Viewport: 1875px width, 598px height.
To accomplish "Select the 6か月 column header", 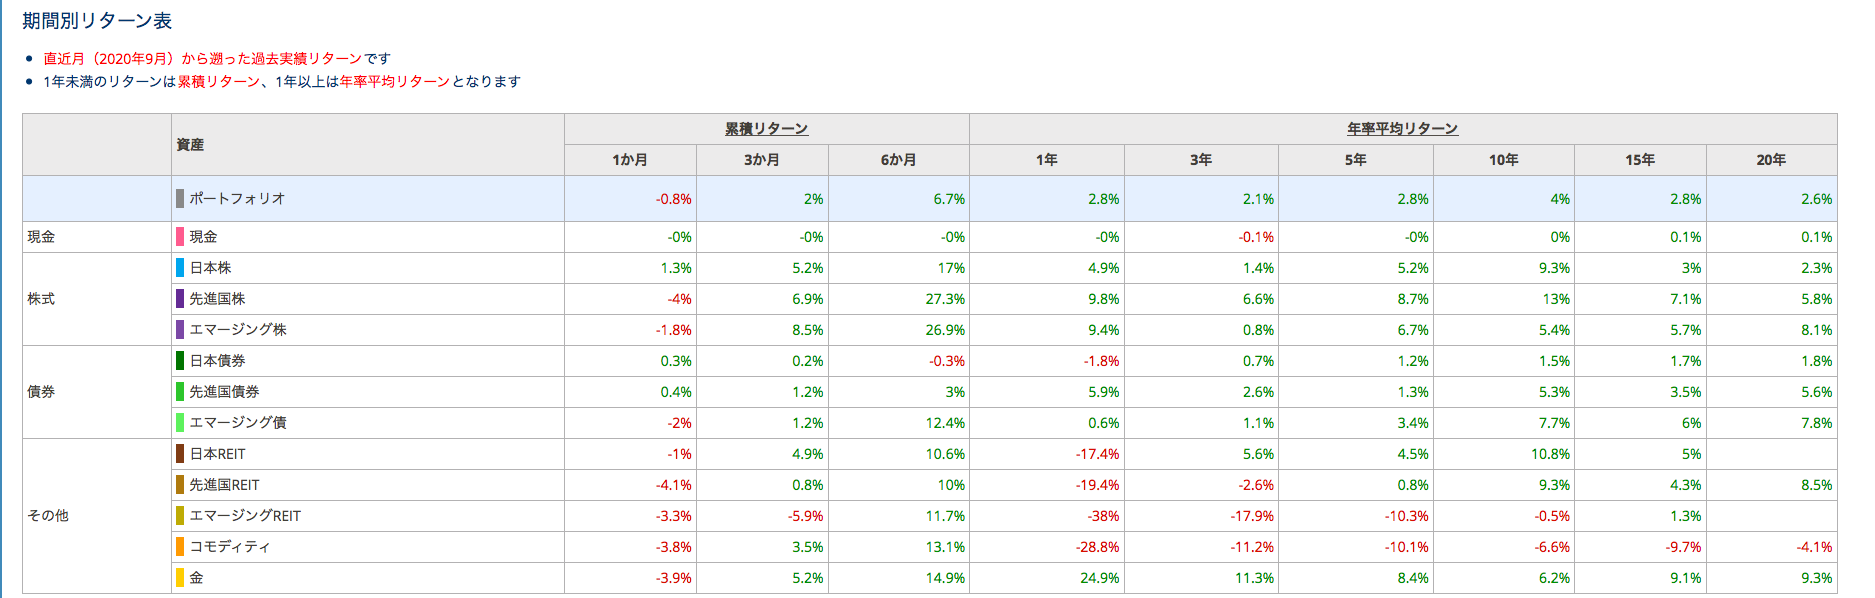I will point(898,160).
